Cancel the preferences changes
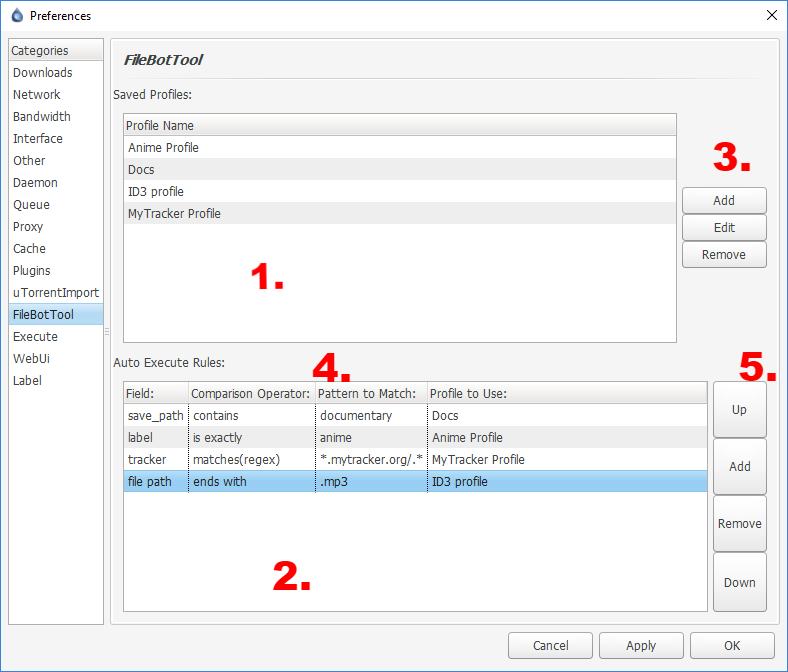Screen dimensions: 788x672 coord(550,645)
